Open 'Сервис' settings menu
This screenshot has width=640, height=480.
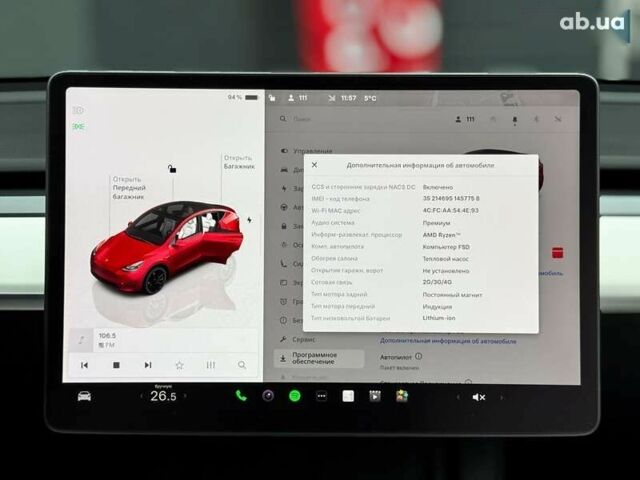click(x=298, y=339)
